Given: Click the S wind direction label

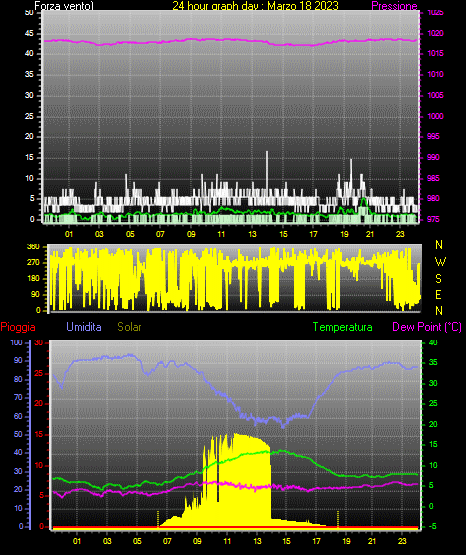Looking at the screenshot, I should pos(438,279).
